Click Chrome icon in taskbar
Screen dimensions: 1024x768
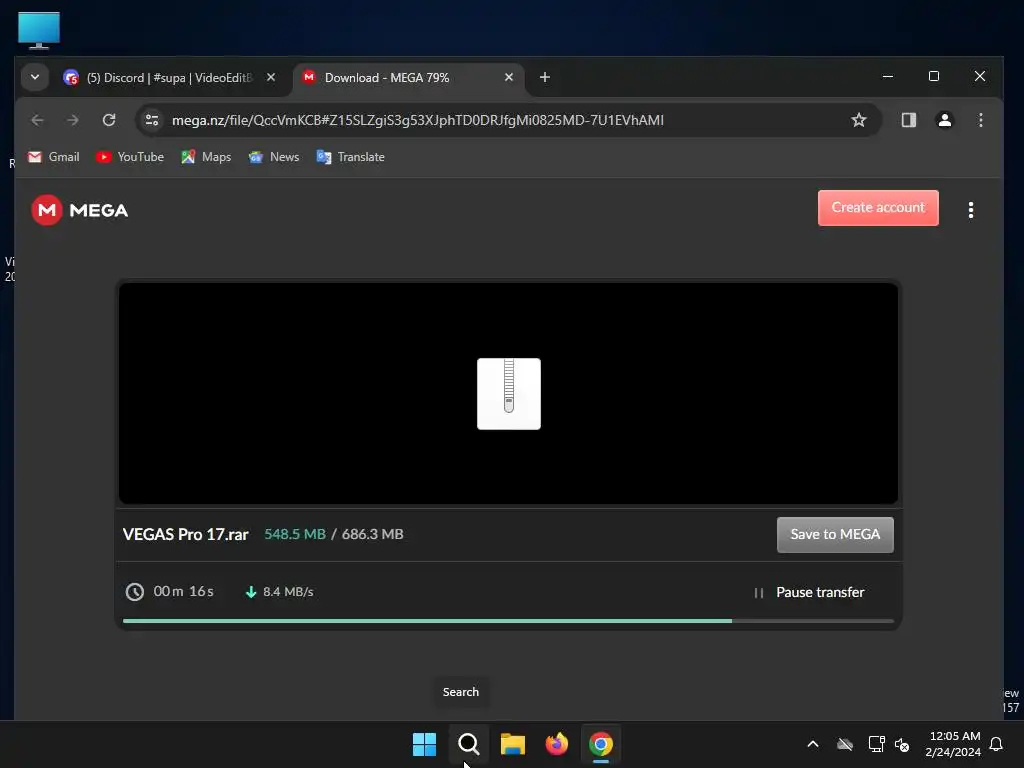(x=601, y=744)
